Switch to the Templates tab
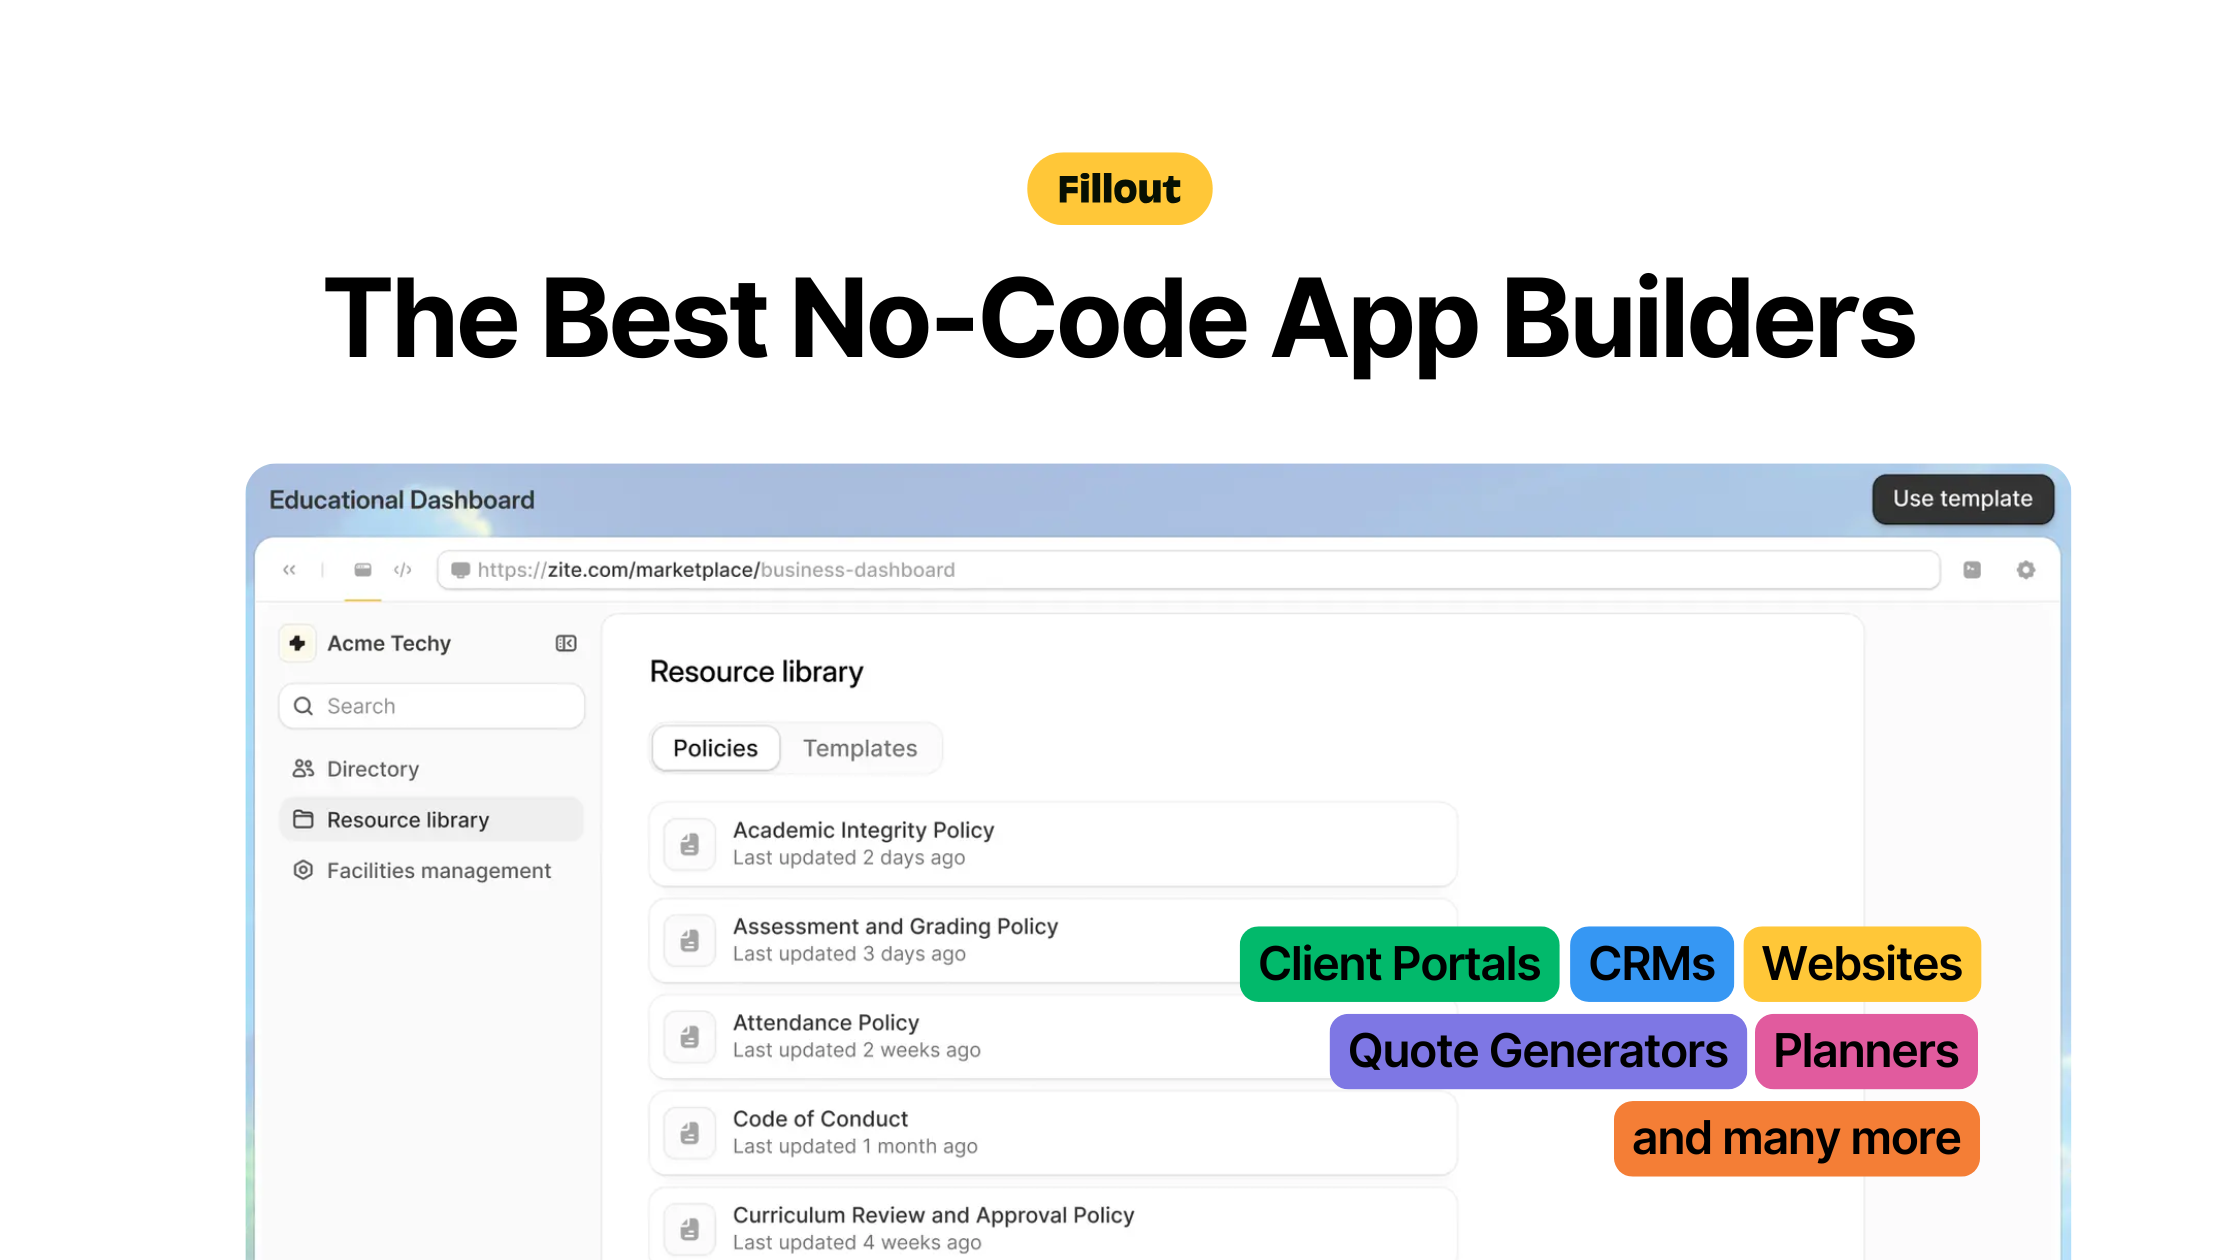 tap(860, 748)
